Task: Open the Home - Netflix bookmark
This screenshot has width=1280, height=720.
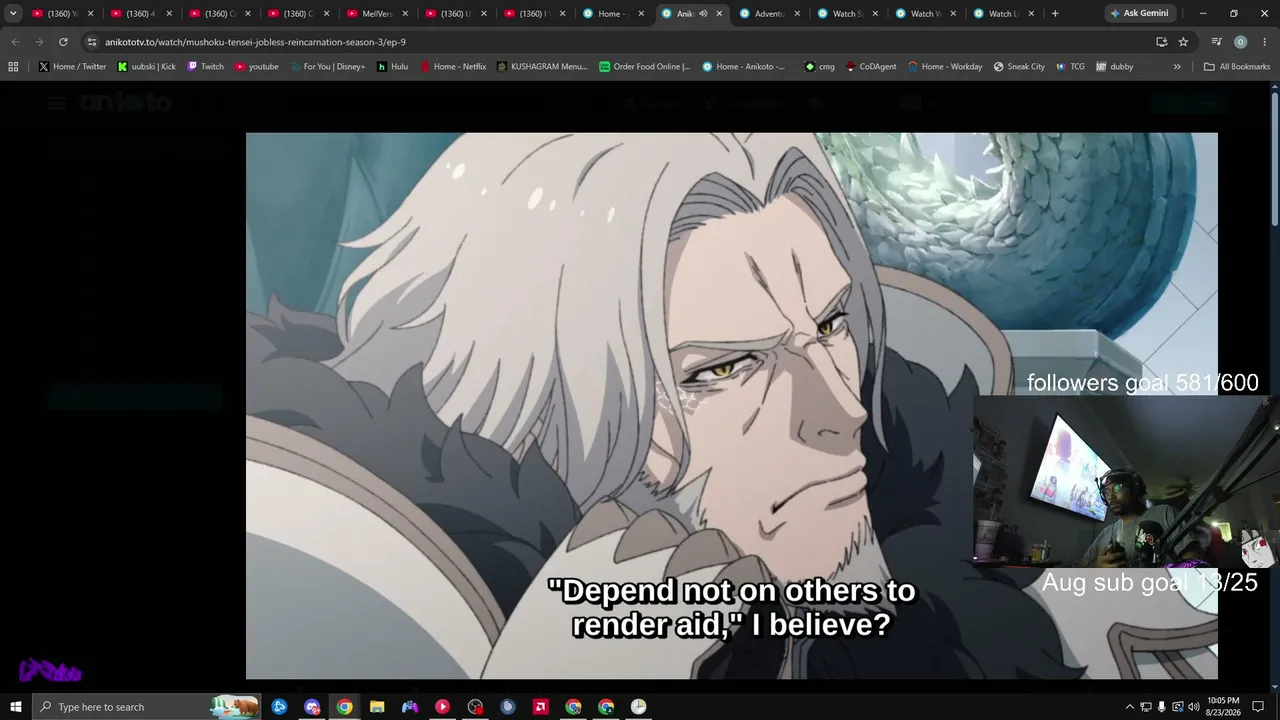Action: coord(452,67)
